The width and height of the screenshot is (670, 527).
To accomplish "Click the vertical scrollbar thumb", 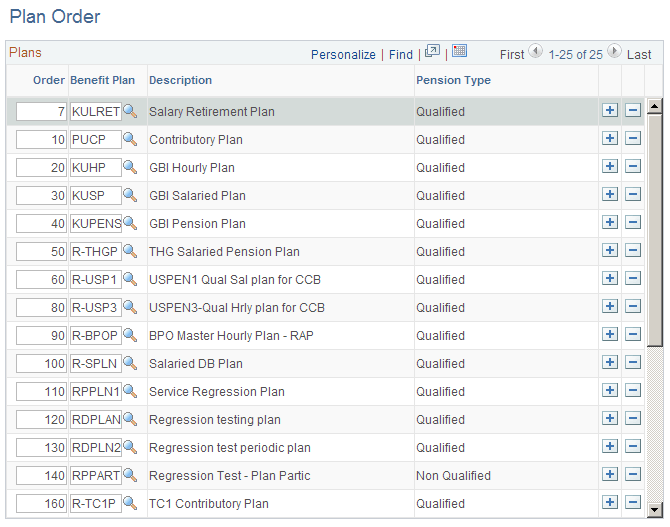I will [x=655, y=230].
